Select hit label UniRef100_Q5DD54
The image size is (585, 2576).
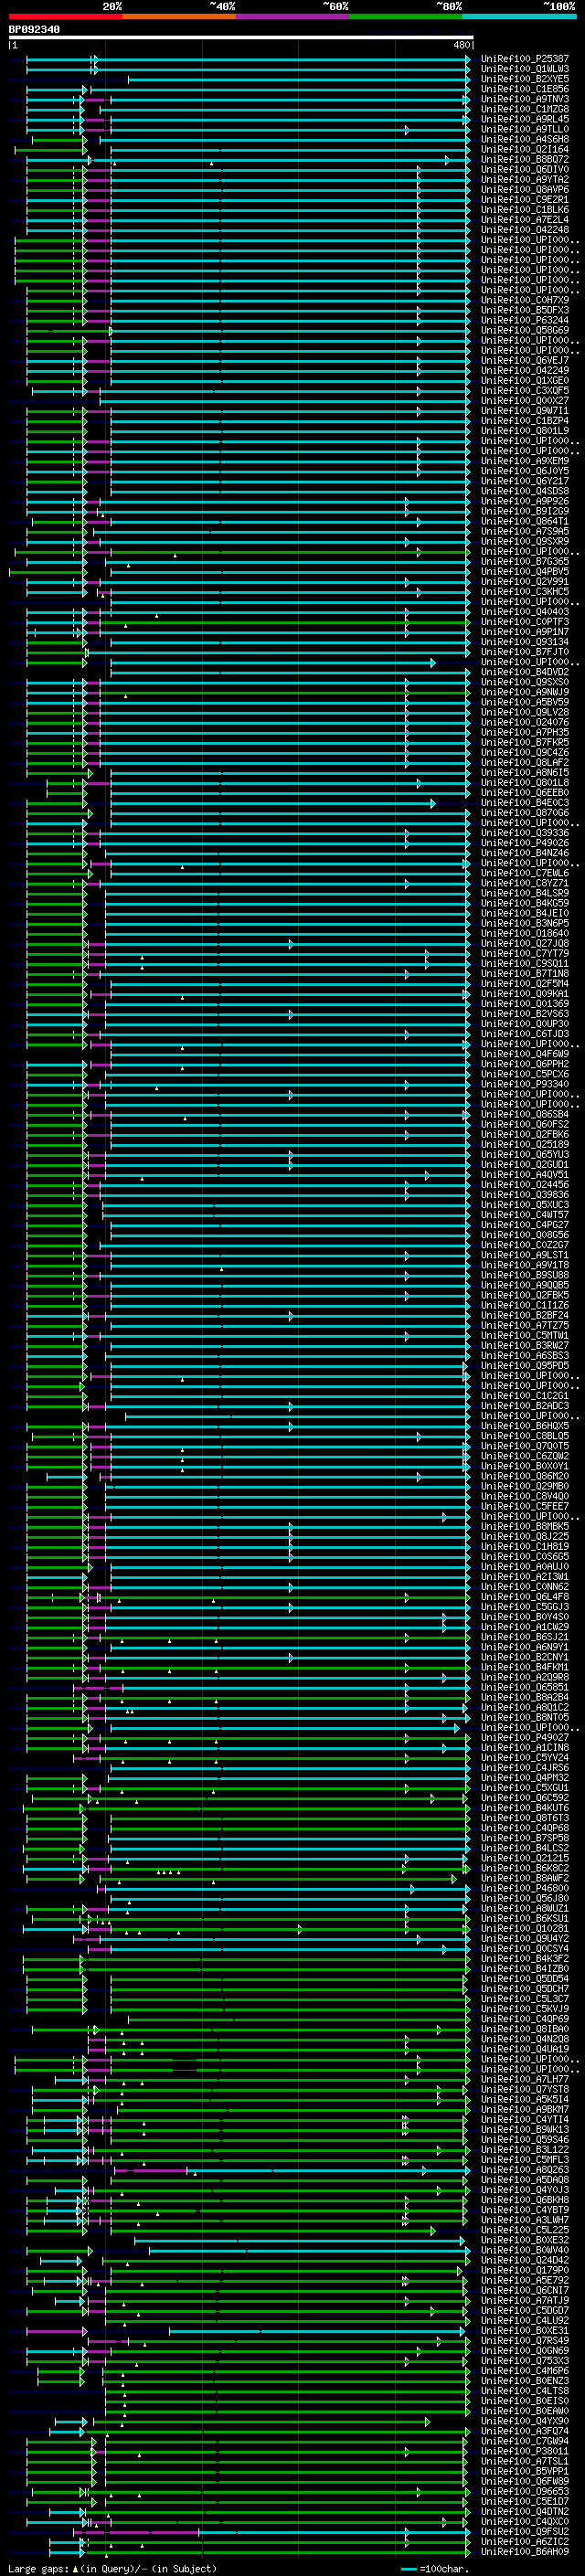coord(524,1979)
